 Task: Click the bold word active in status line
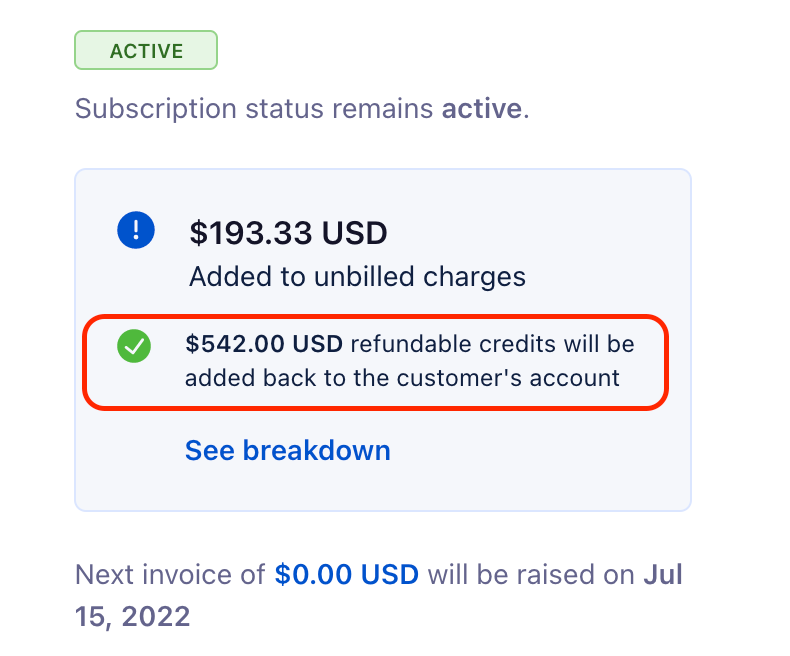point(482,108)
